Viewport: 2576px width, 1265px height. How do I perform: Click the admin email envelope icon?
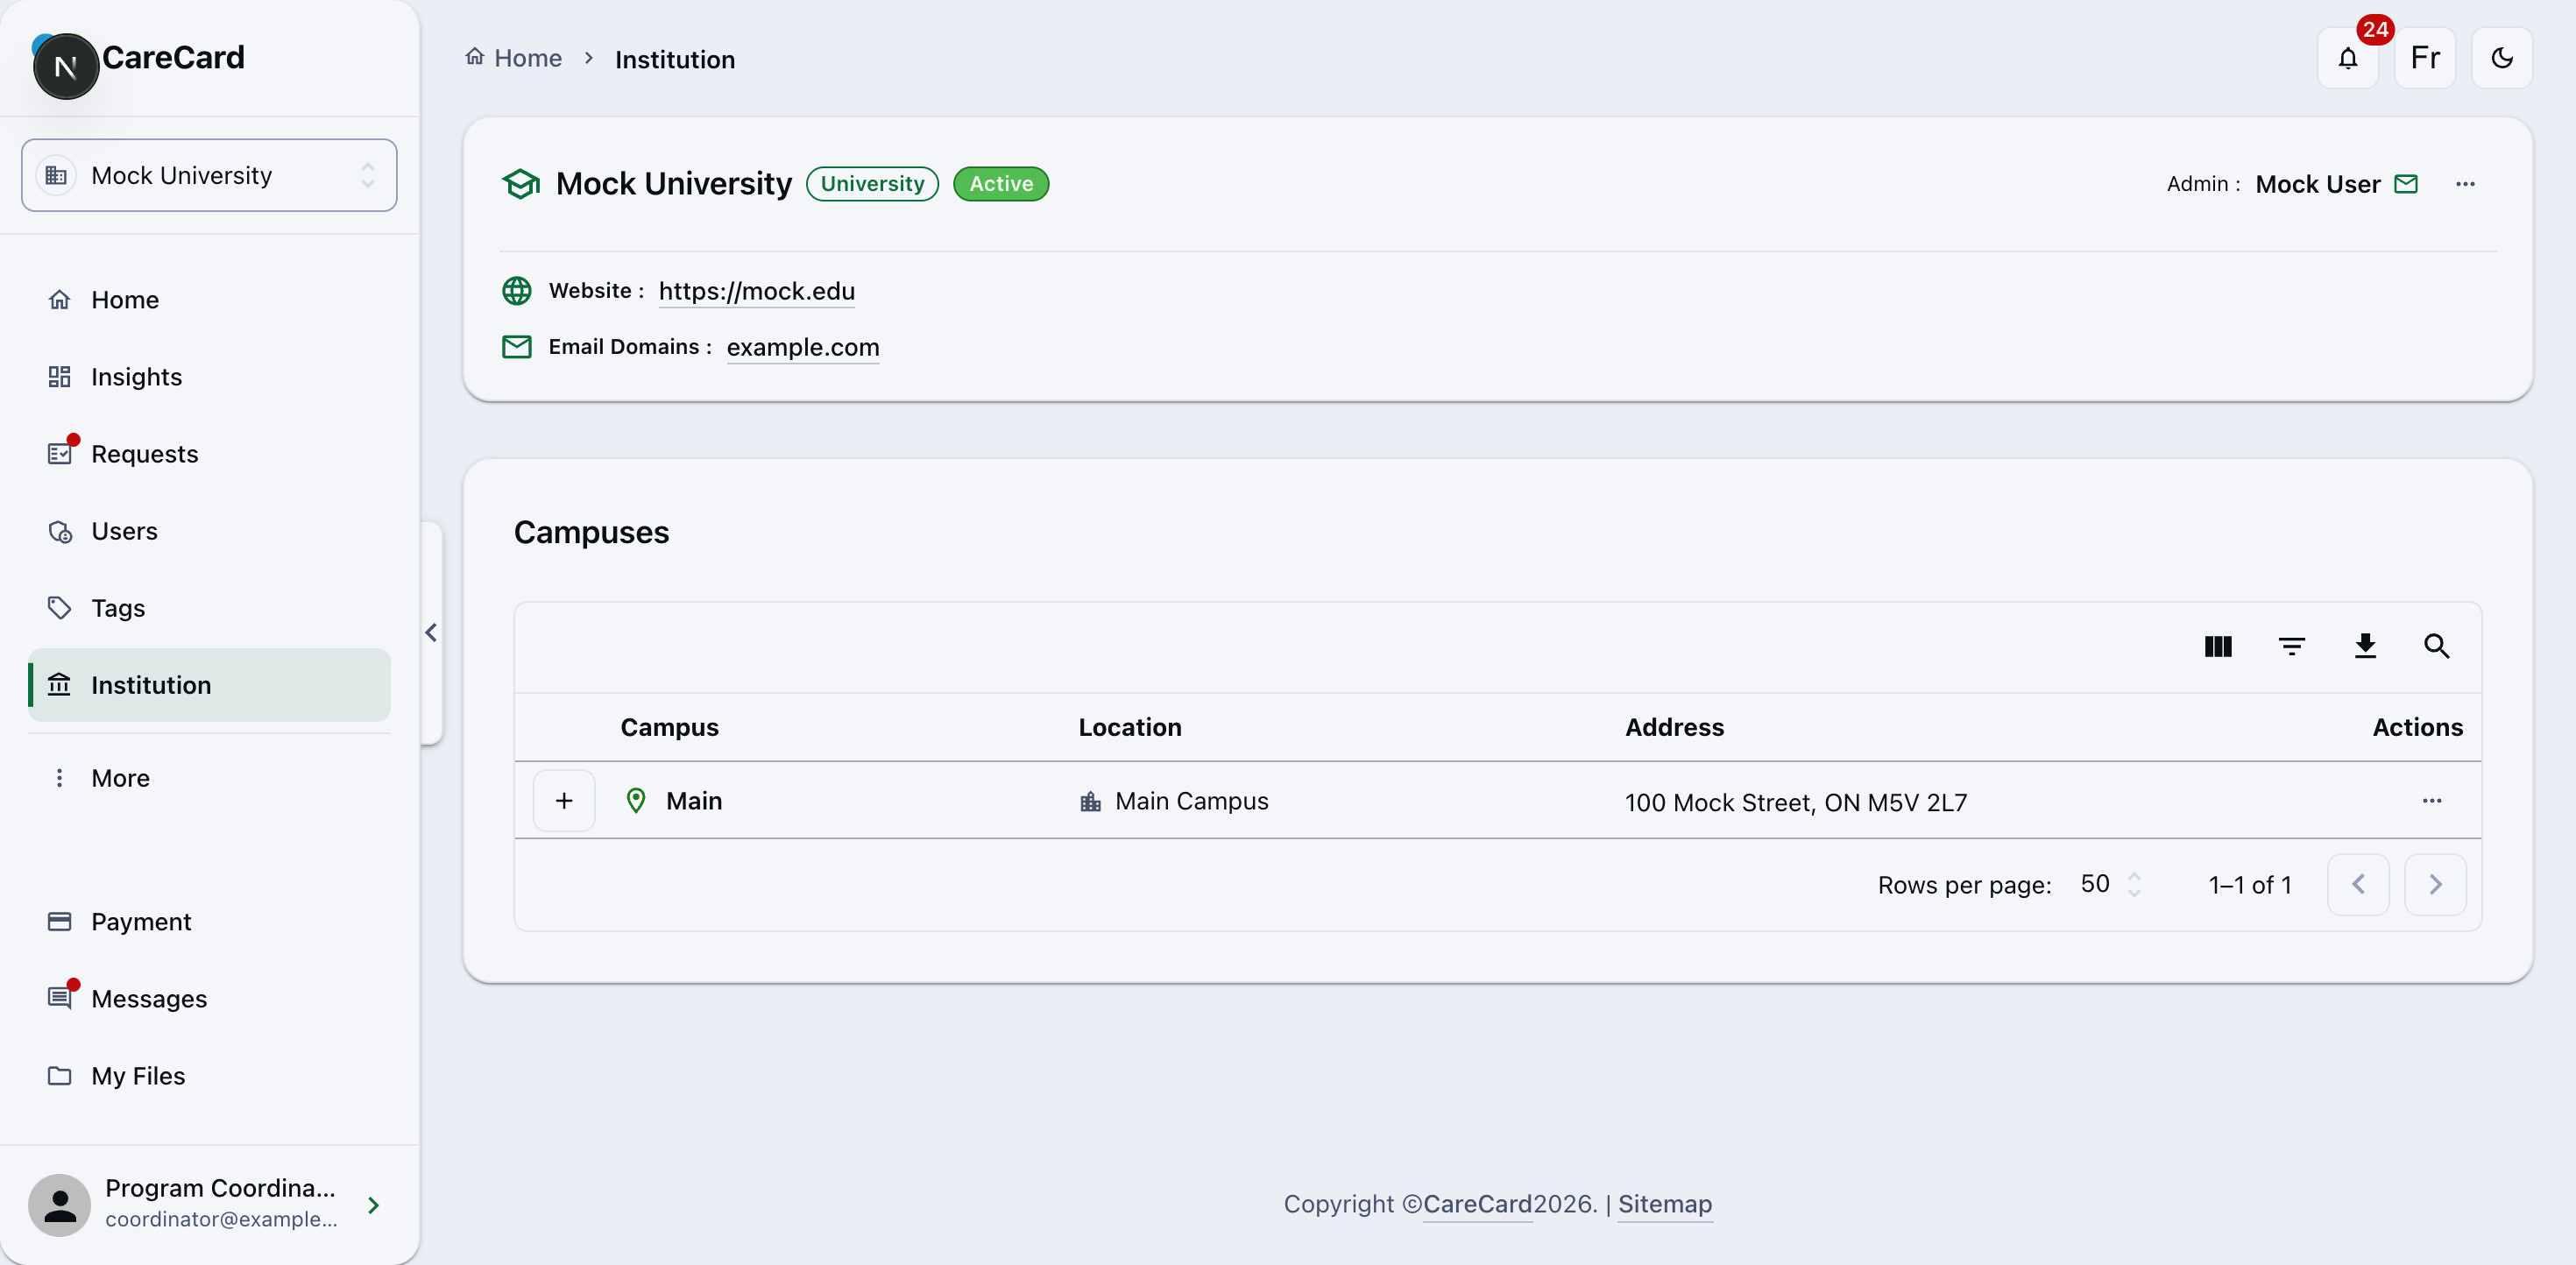2406,184
